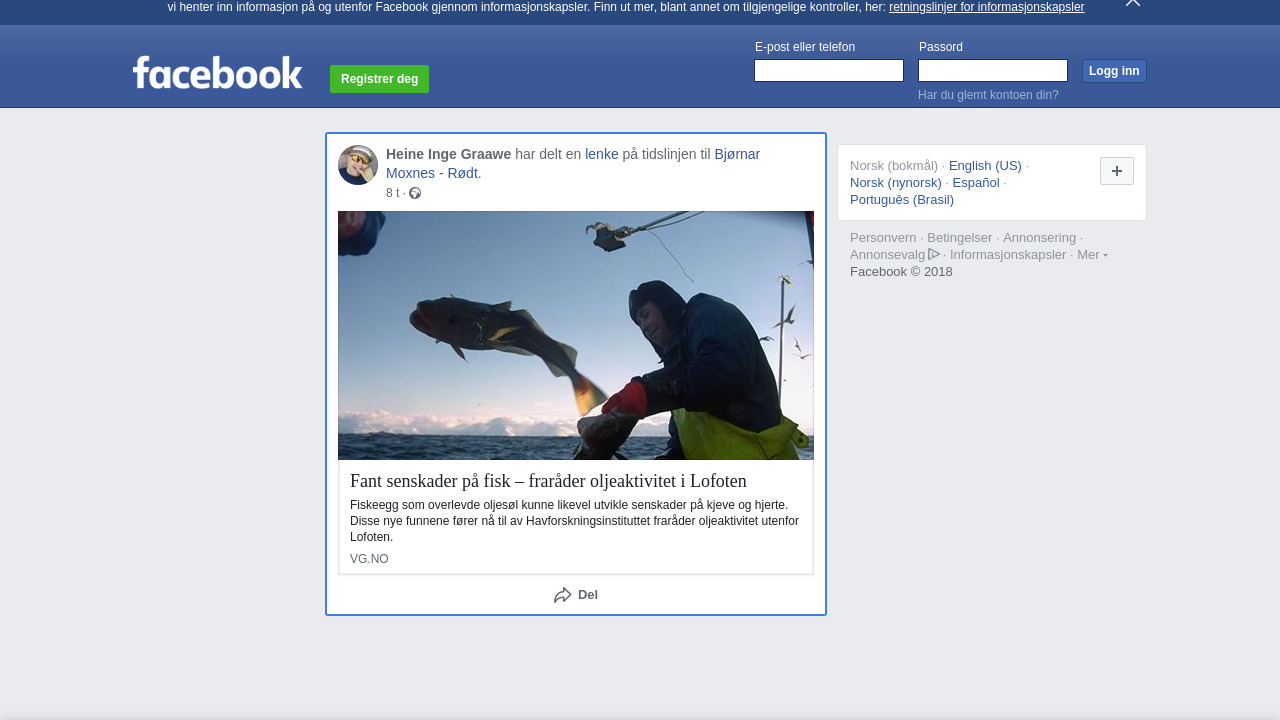Screen dimensions: 1280x720
Task: Click the Registrer deg button
Action: coord(379,79)
